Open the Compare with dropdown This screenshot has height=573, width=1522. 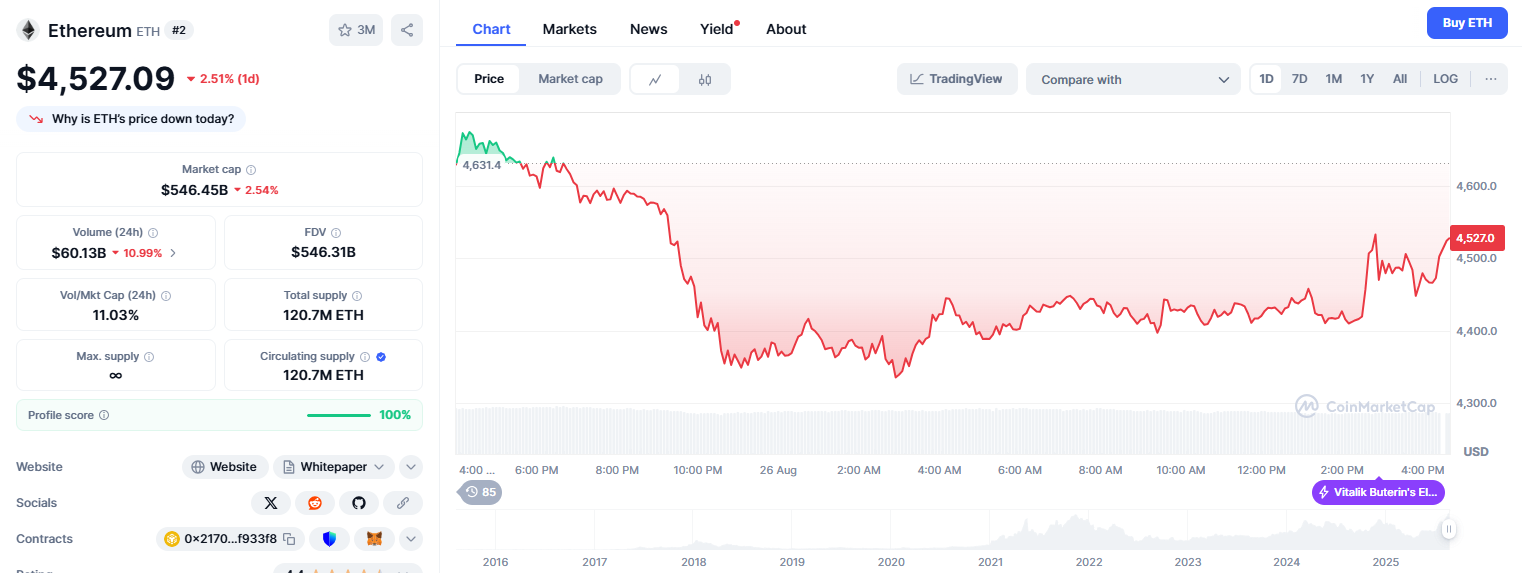point(1134,79)
